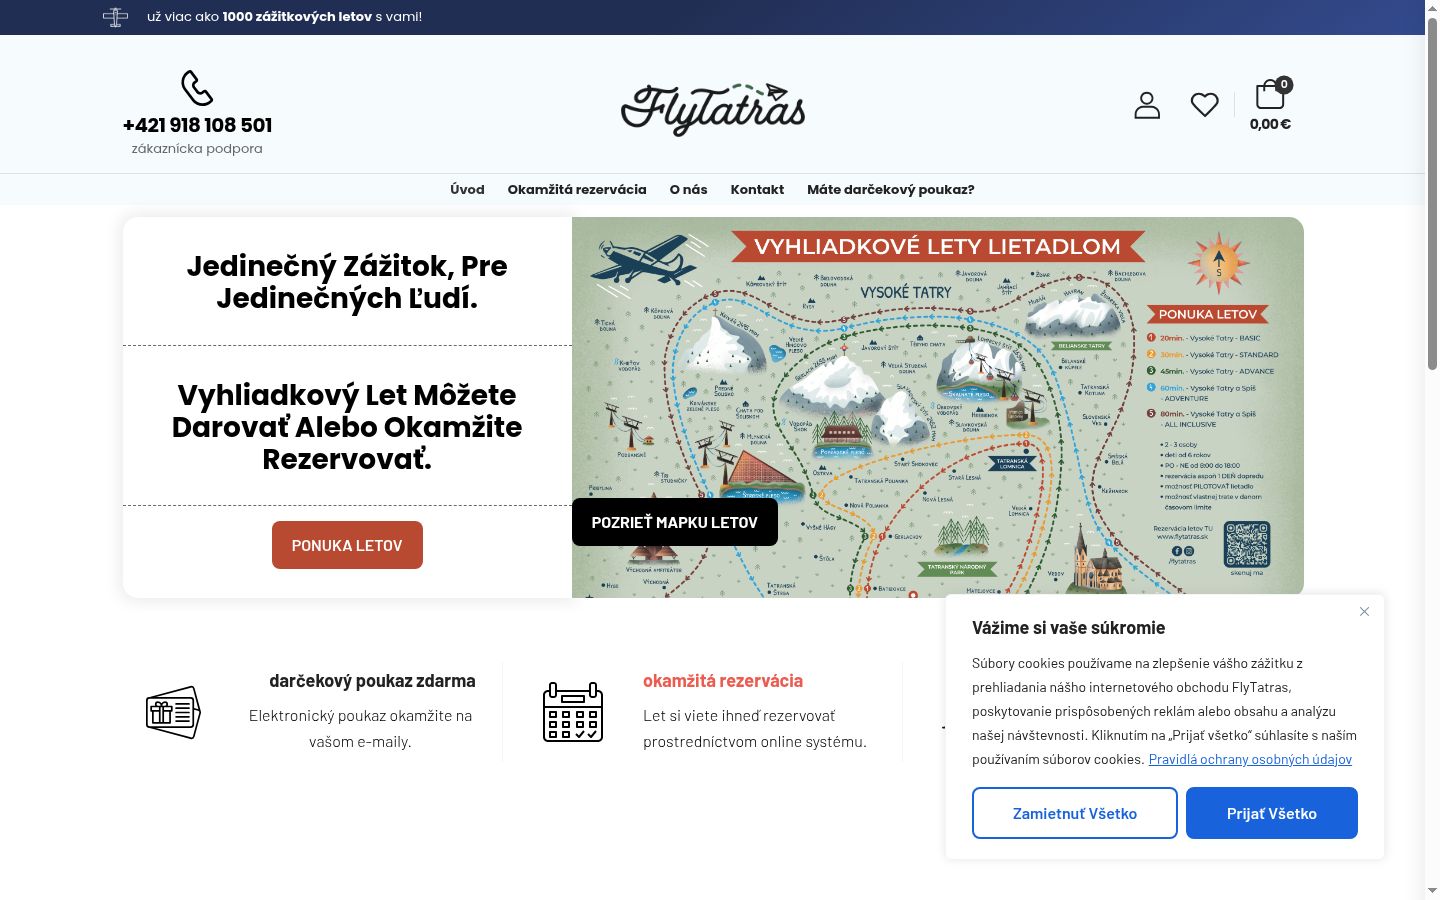Click the Jedinečný Zážitok headline
This screenshot has height=900, width=1440.
[347, 282]
